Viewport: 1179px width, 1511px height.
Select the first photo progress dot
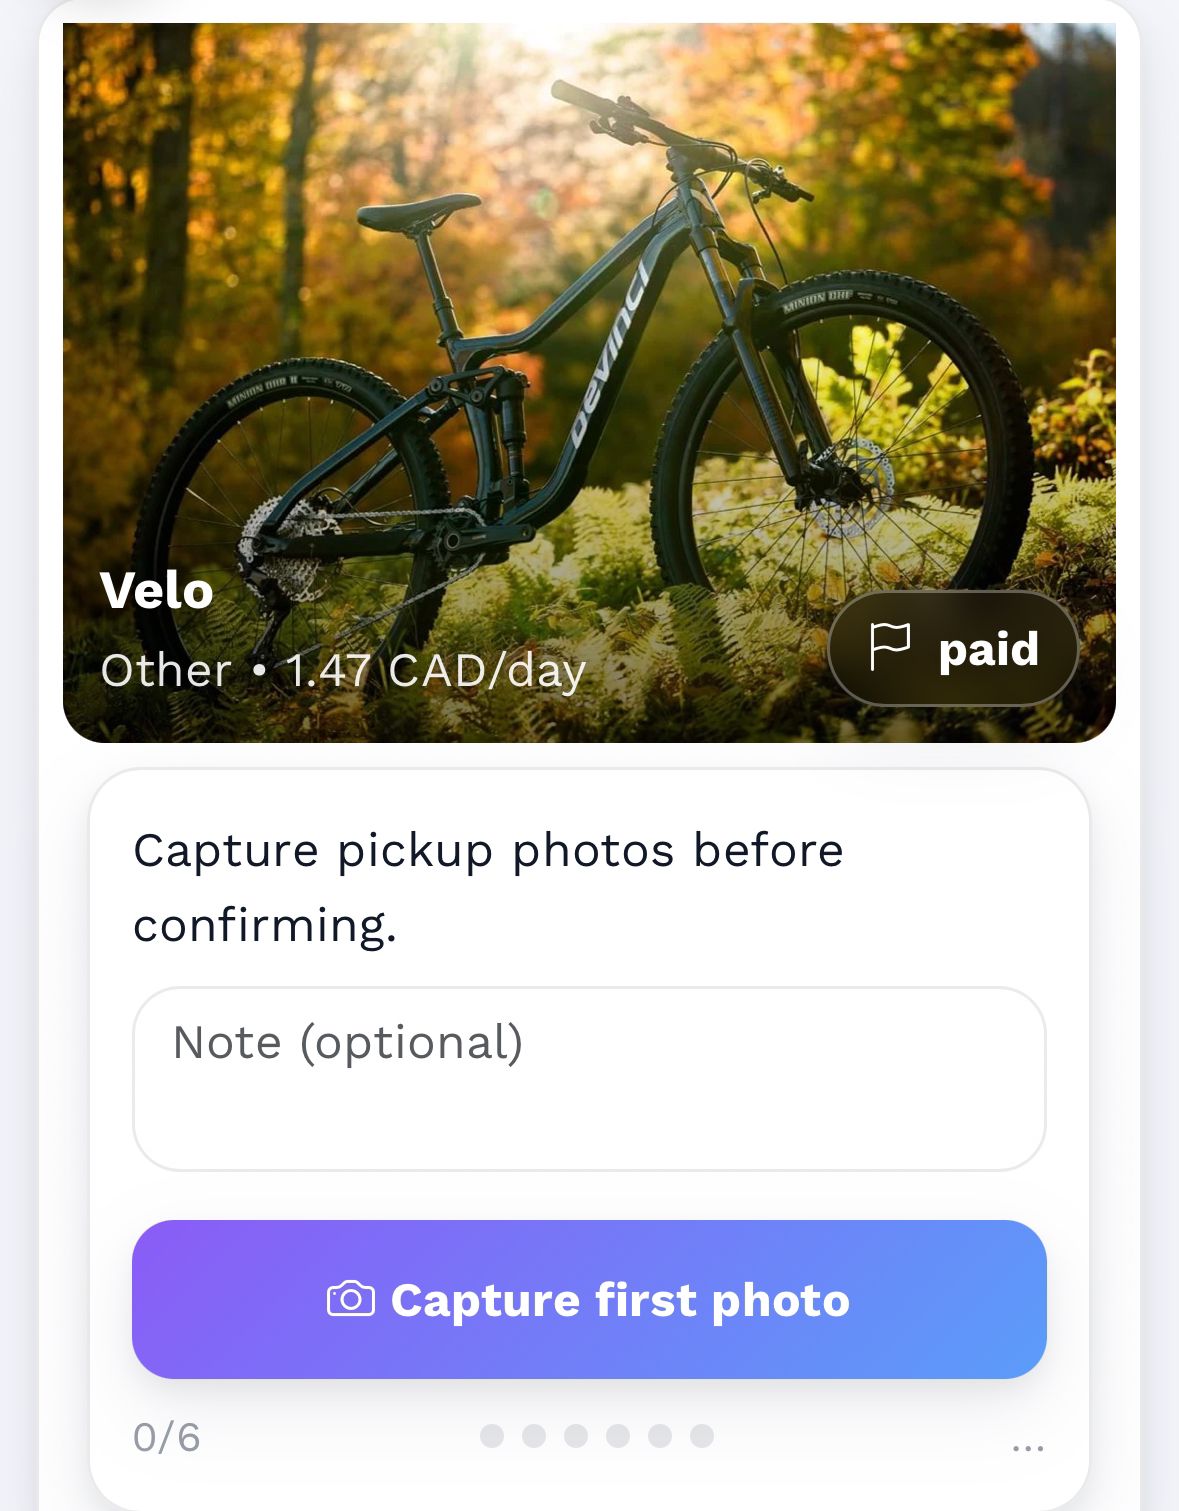point(492,1436)
